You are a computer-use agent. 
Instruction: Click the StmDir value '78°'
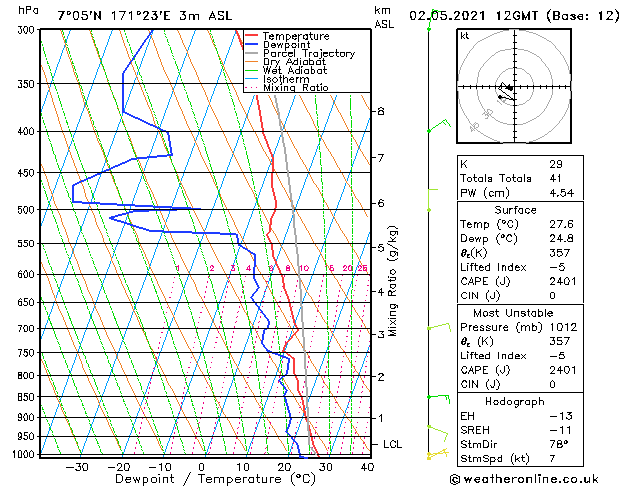tap(559, 444)
